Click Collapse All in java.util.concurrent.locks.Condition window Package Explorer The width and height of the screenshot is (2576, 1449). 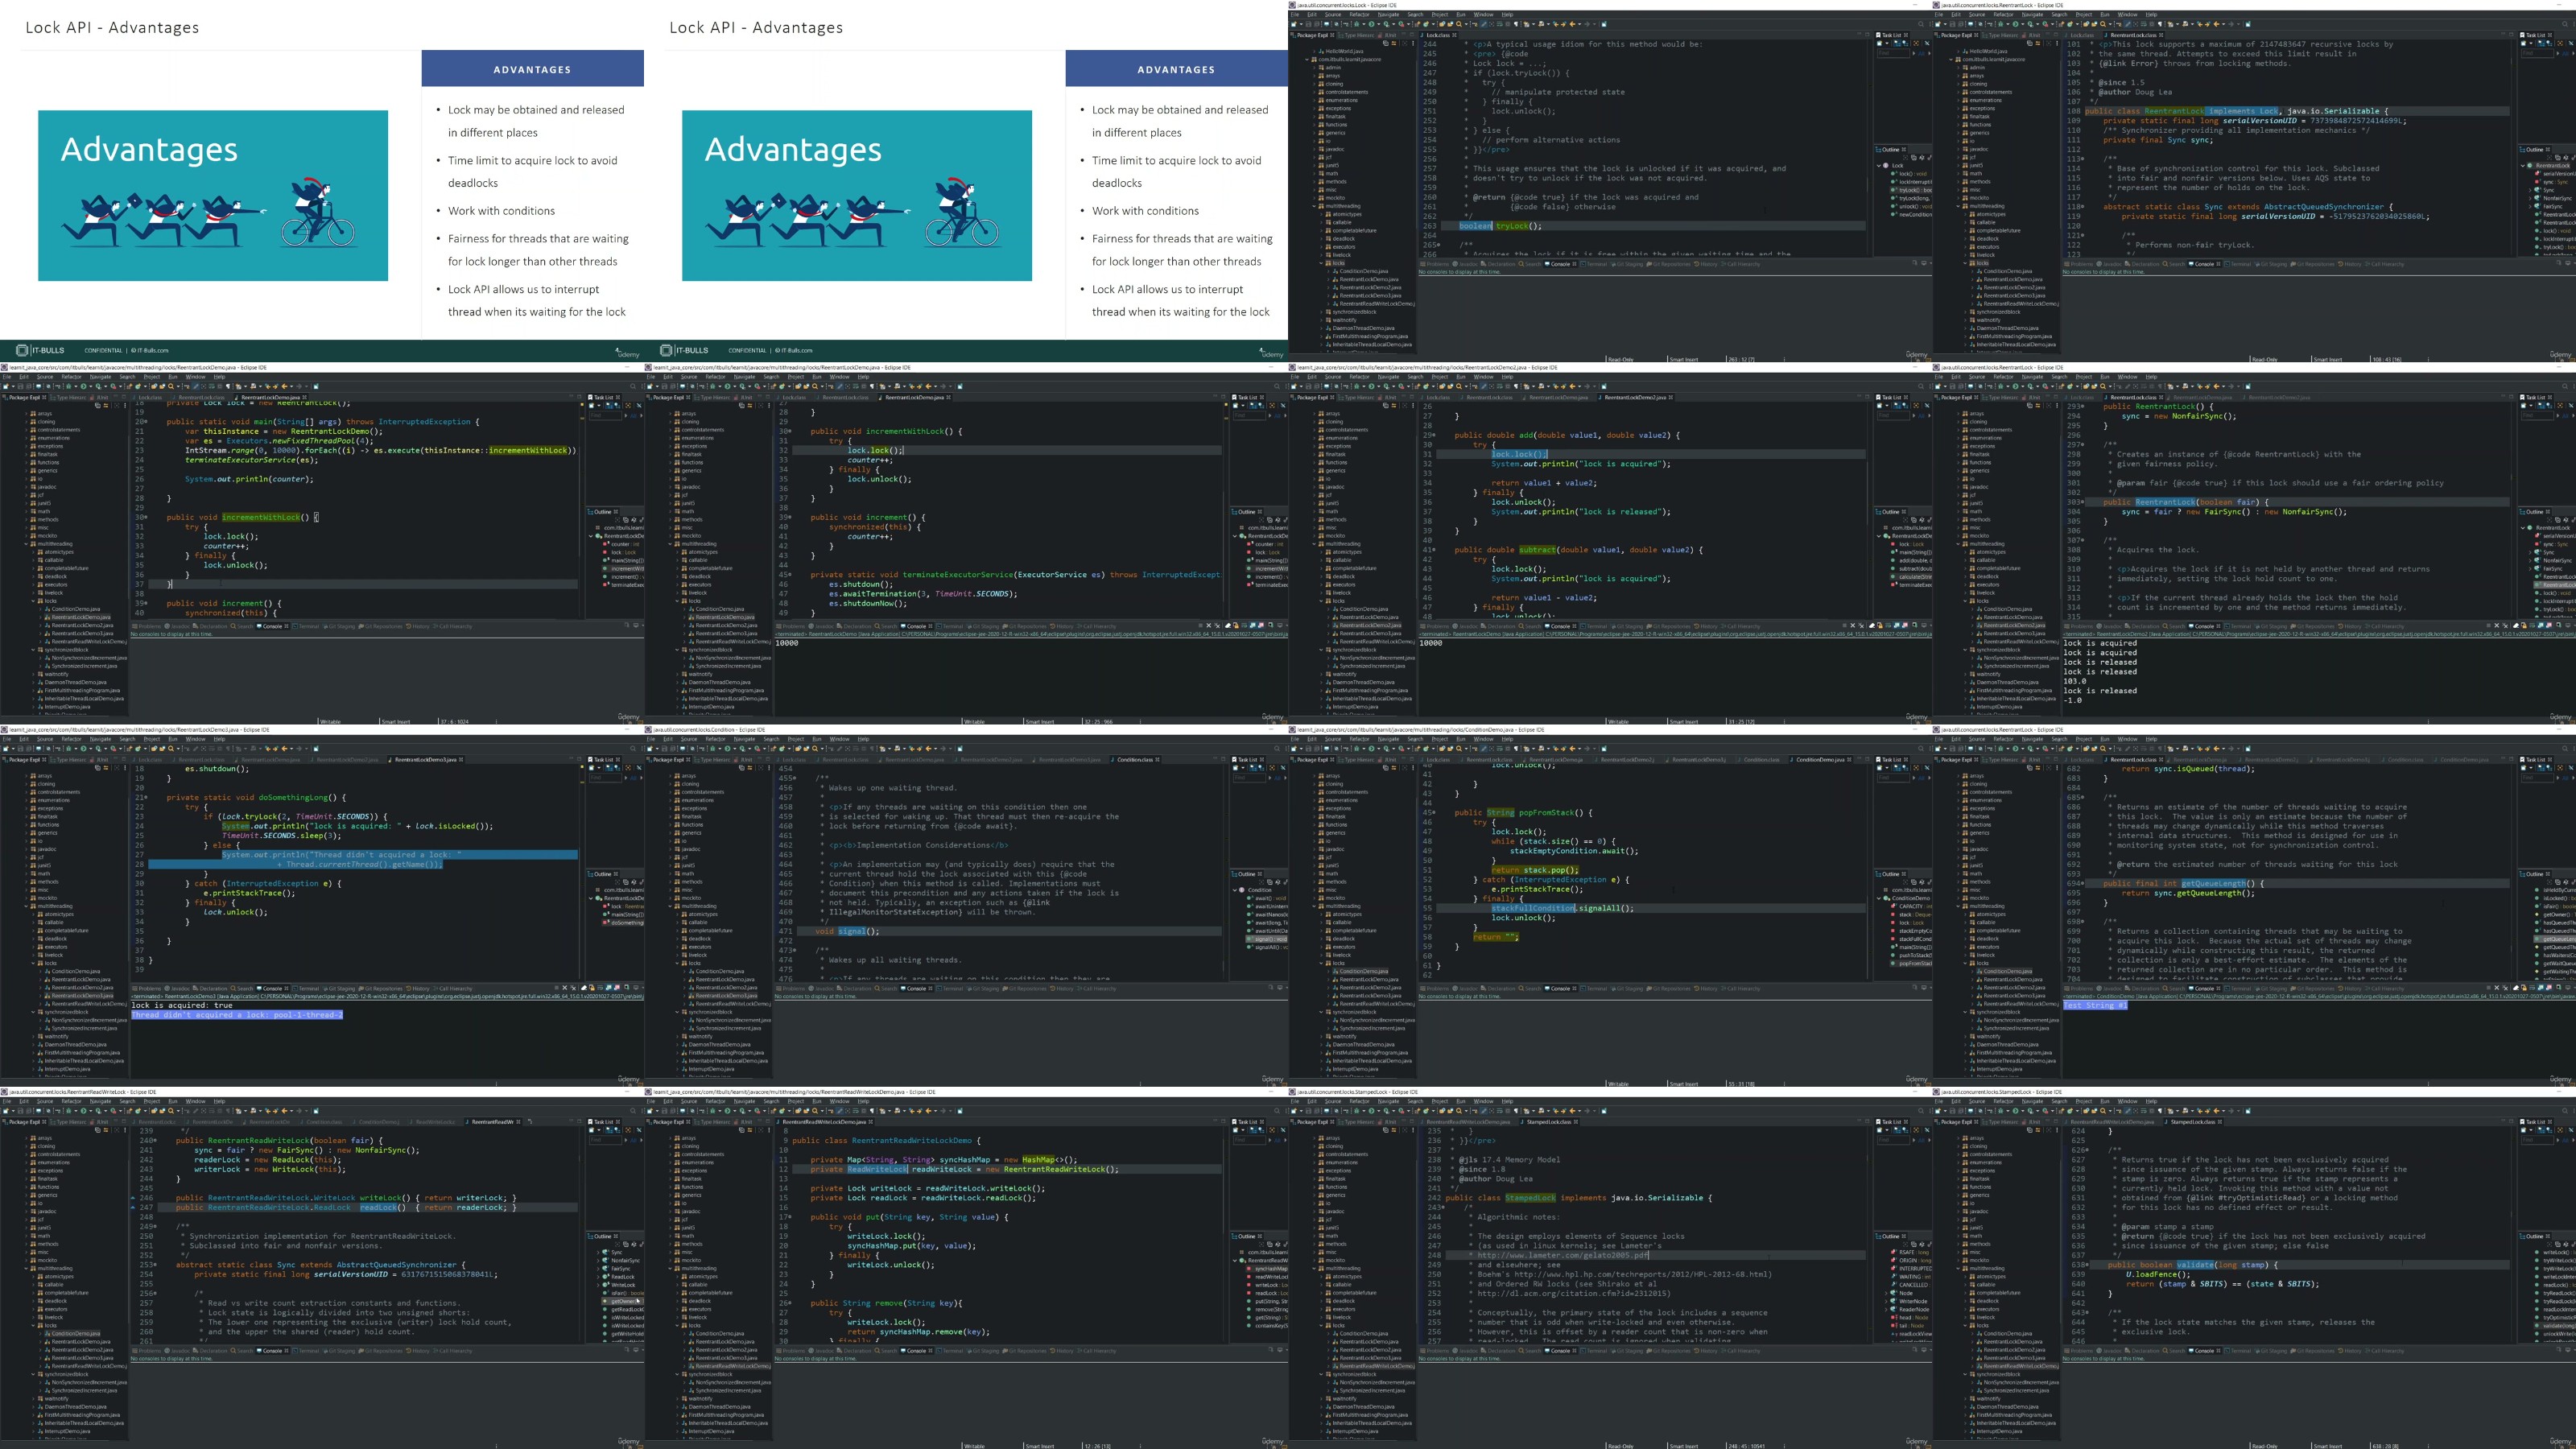click(x=742, y=768)
